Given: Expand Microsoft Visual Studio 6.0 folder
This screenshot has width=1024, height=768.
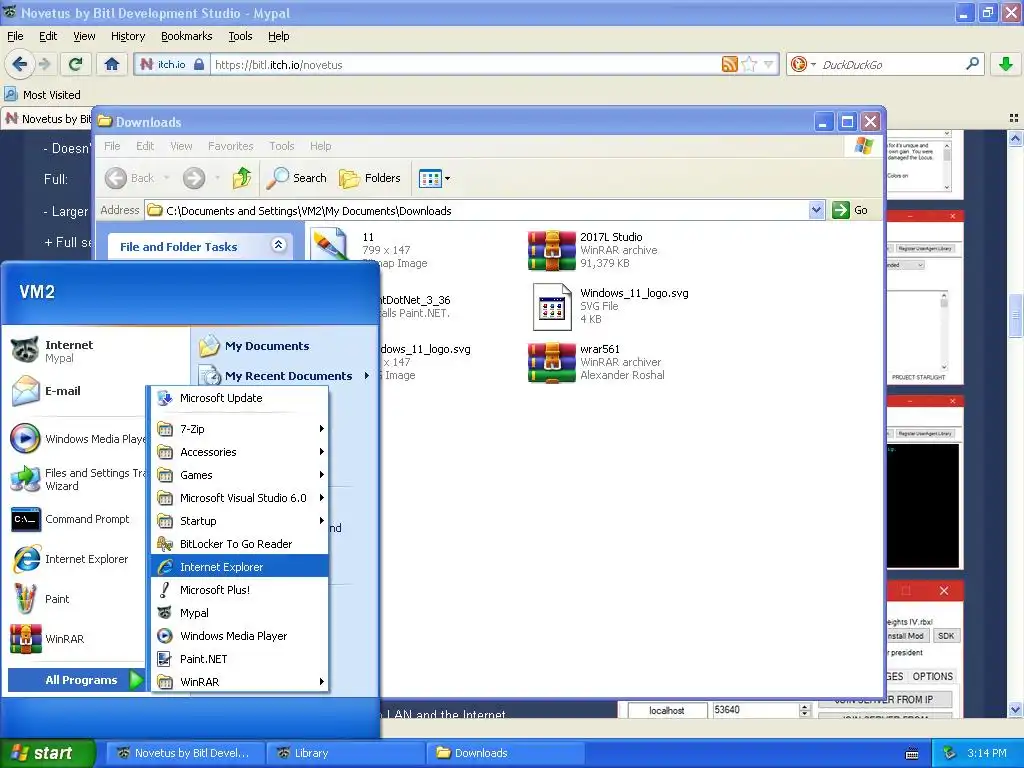Looking at the screenshot, I should pyautogui.click(x=239, y=498).
